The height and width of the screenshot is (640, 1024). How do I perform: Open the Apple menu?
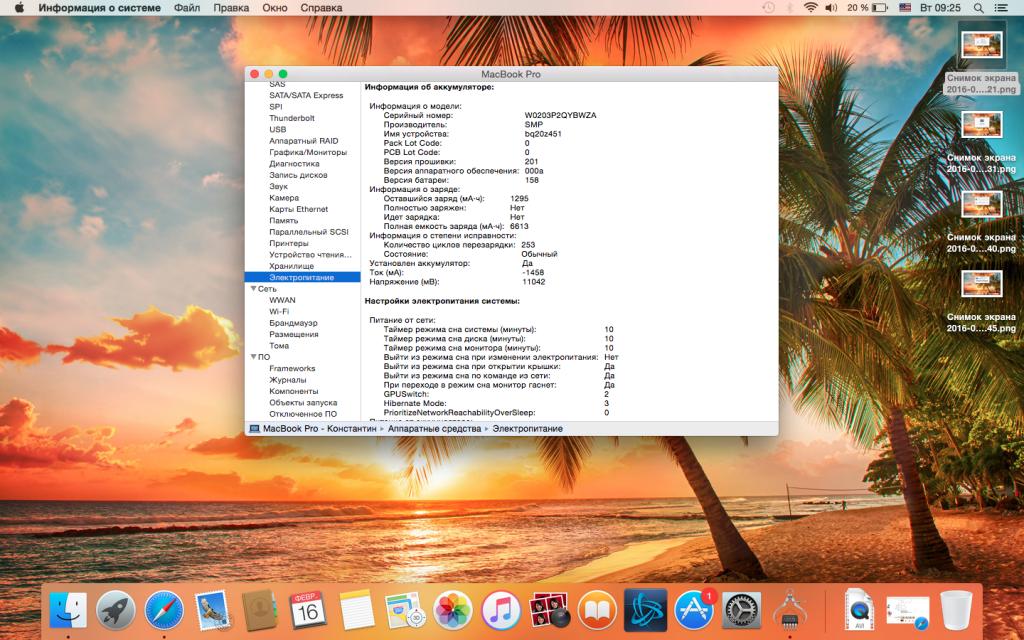(x=18, y=8)
